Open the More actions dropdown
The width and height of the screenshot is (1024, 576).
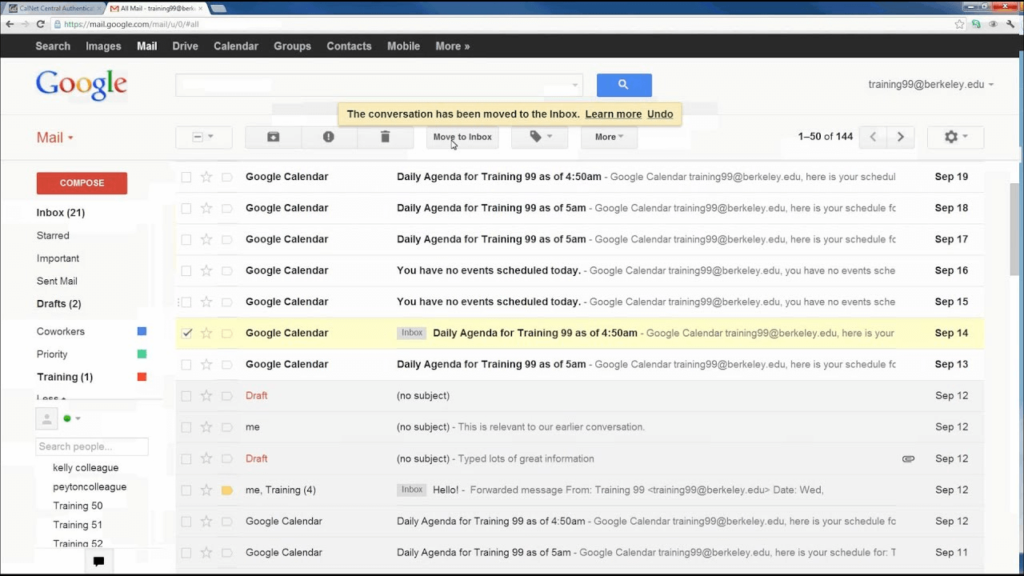608,137
